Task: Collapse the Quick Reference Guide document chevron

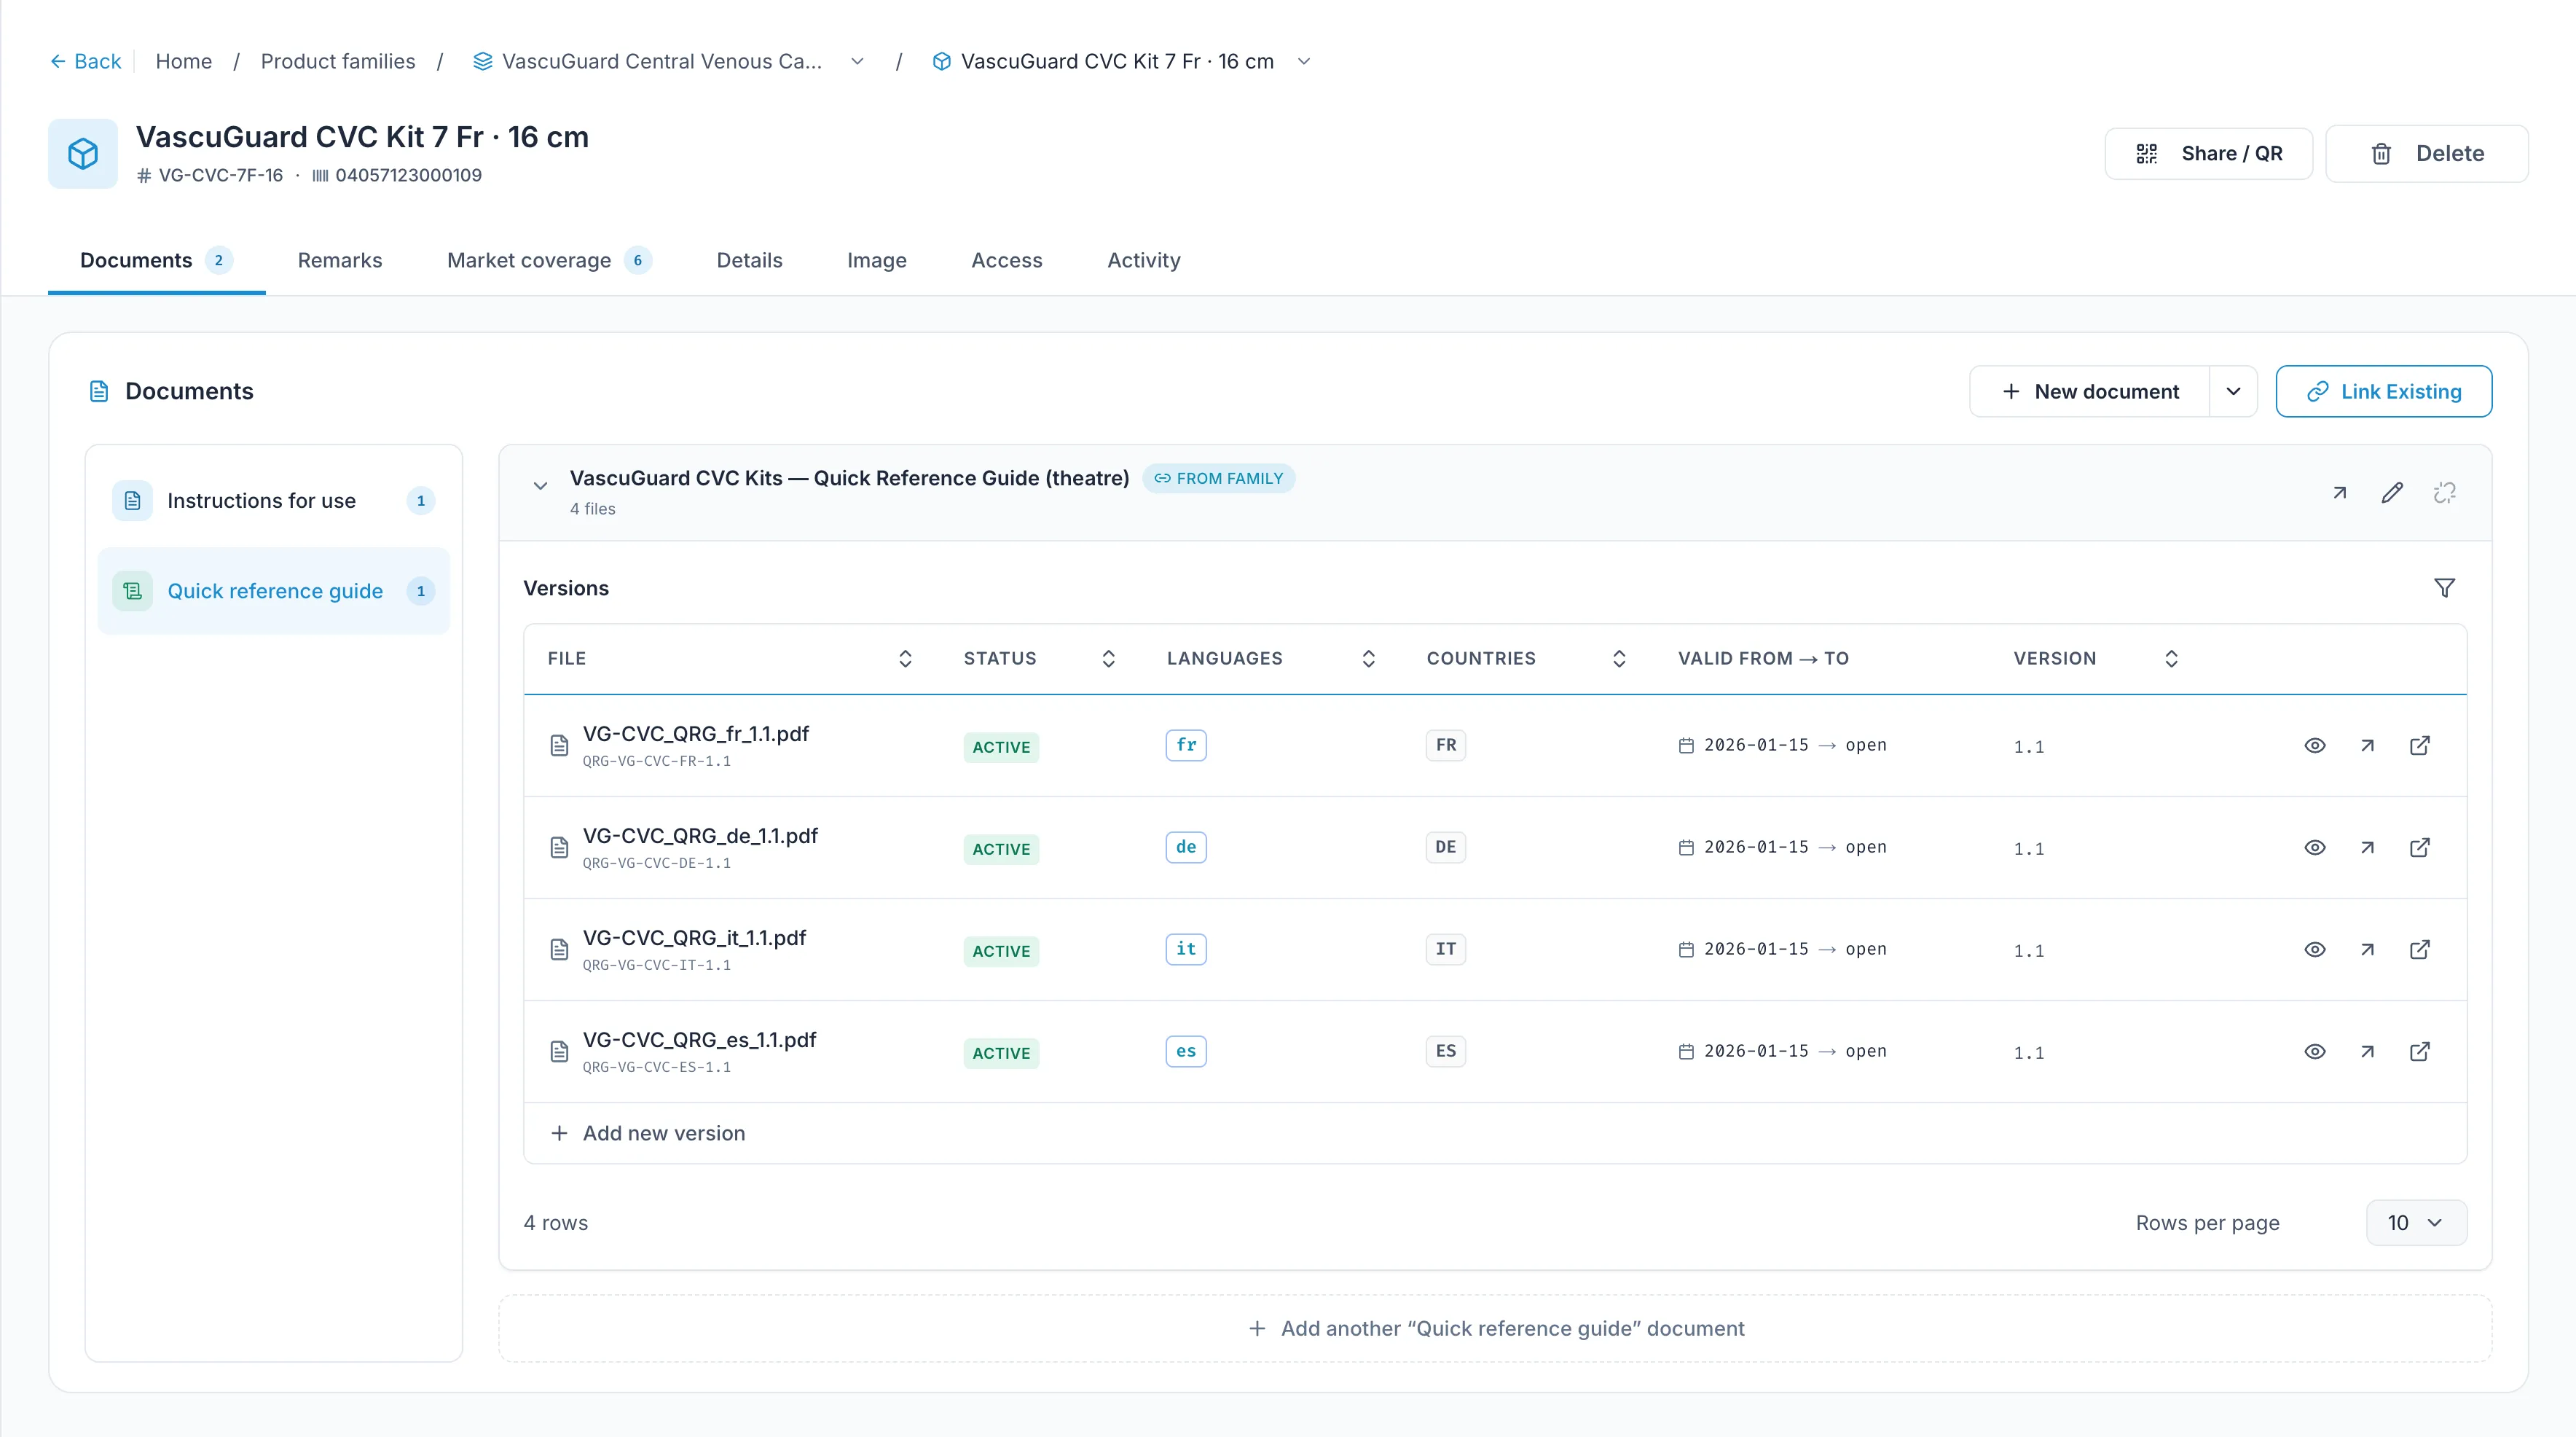Action: [540, 487]
